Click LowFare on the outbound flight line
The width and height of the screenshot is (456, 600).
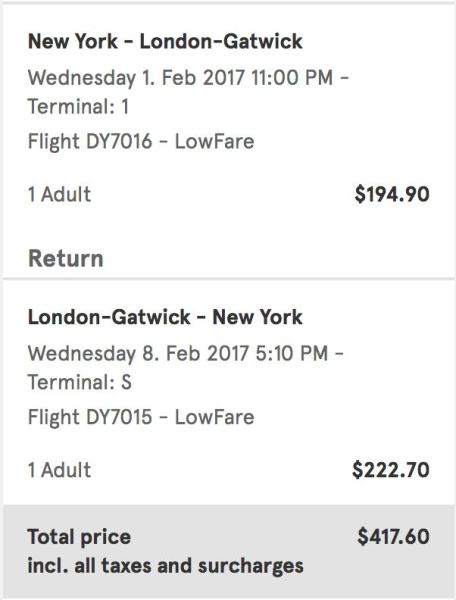click(x=215, y=141)
